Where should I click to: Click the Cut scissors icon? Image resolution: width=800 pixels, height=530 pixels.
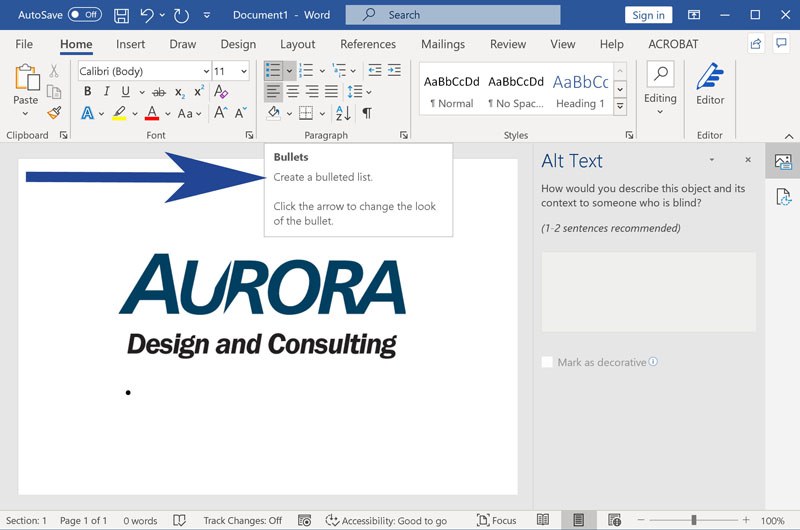pyautogui.click(x=54, y=71)
